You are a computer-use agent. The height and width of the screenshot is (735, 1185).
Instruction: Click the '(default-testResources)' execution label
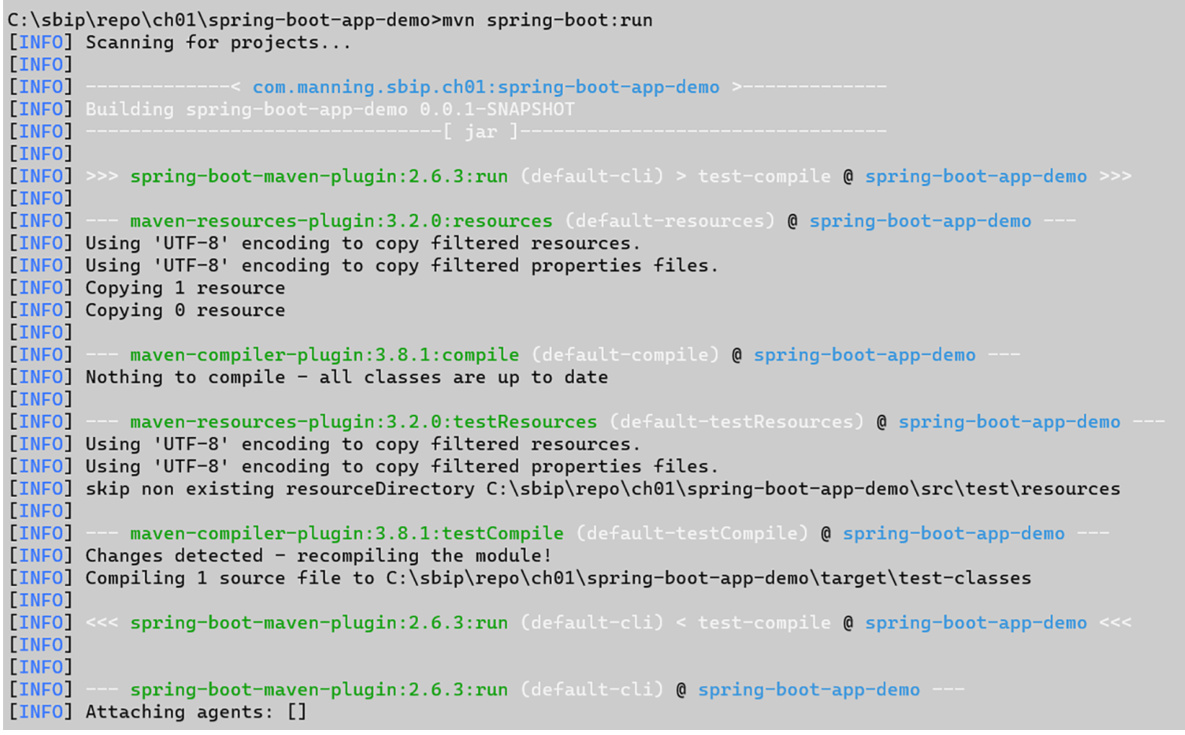(x=736, y=422)
